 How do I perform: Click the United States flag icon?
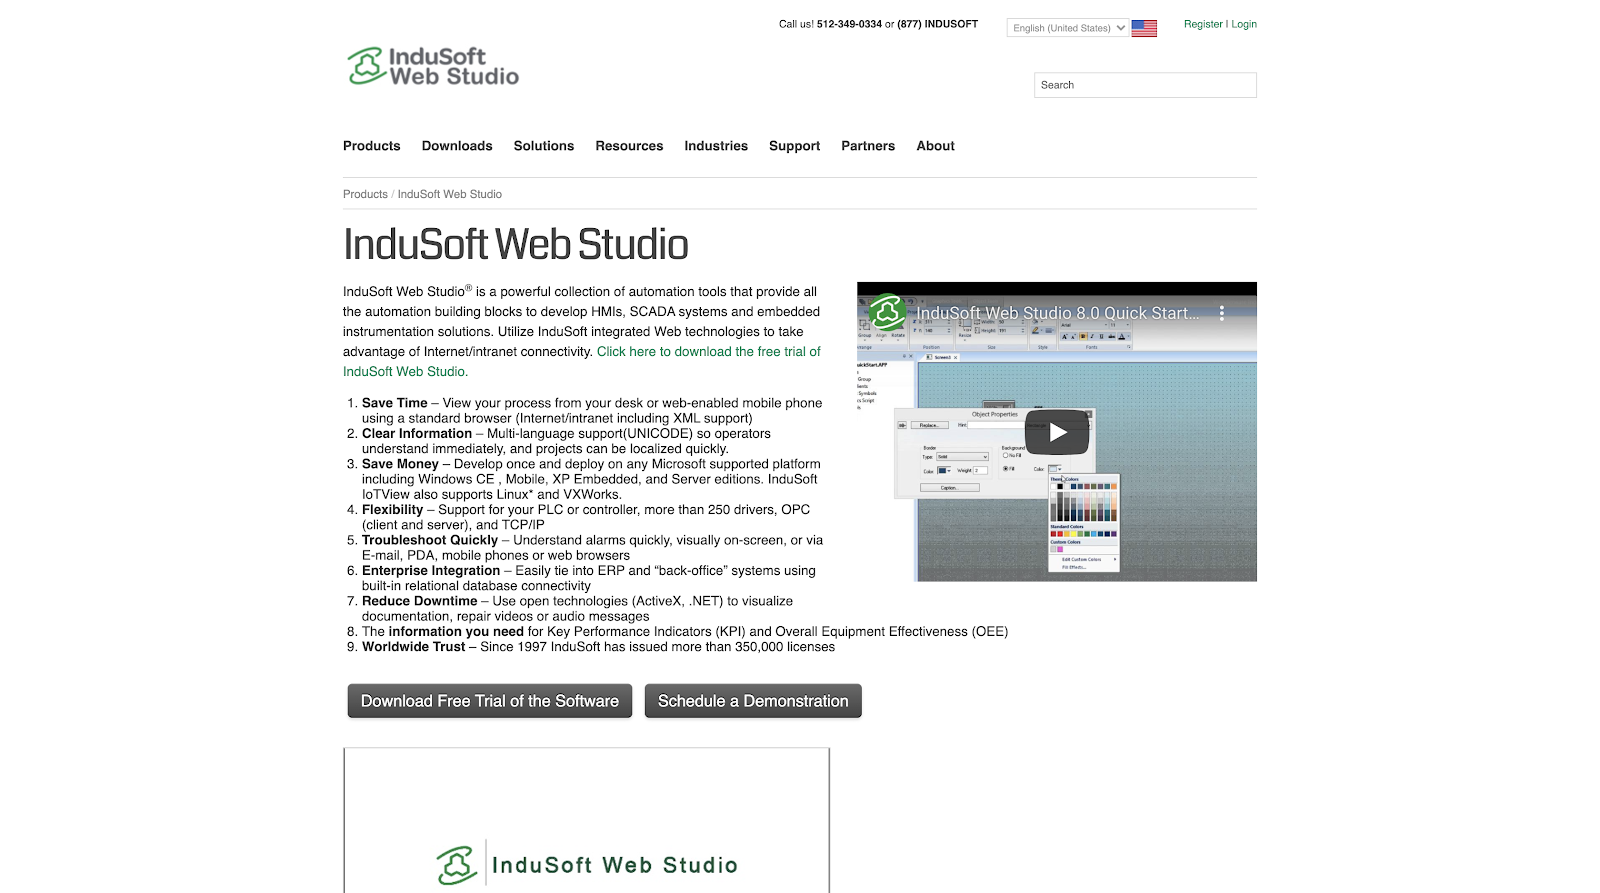(x=1144, y=28)
